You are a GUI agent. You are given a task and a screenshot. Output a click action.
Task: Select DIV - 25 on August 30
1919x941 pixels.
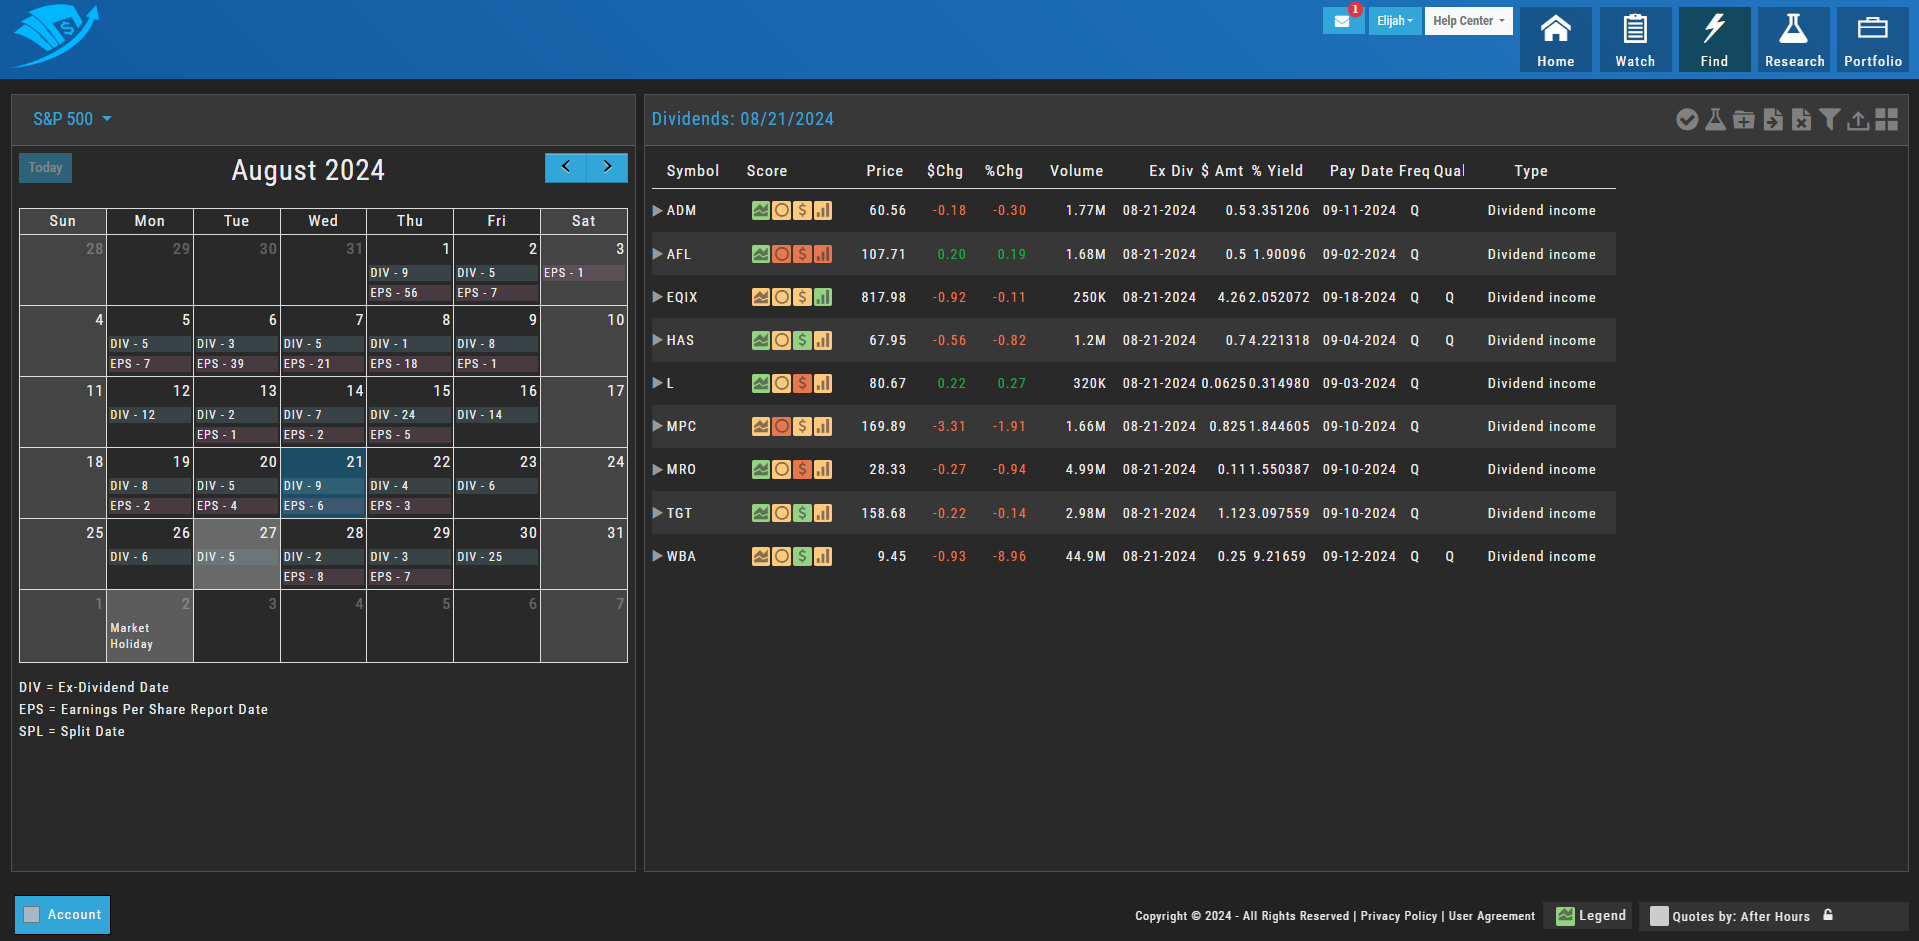point(497,557)
